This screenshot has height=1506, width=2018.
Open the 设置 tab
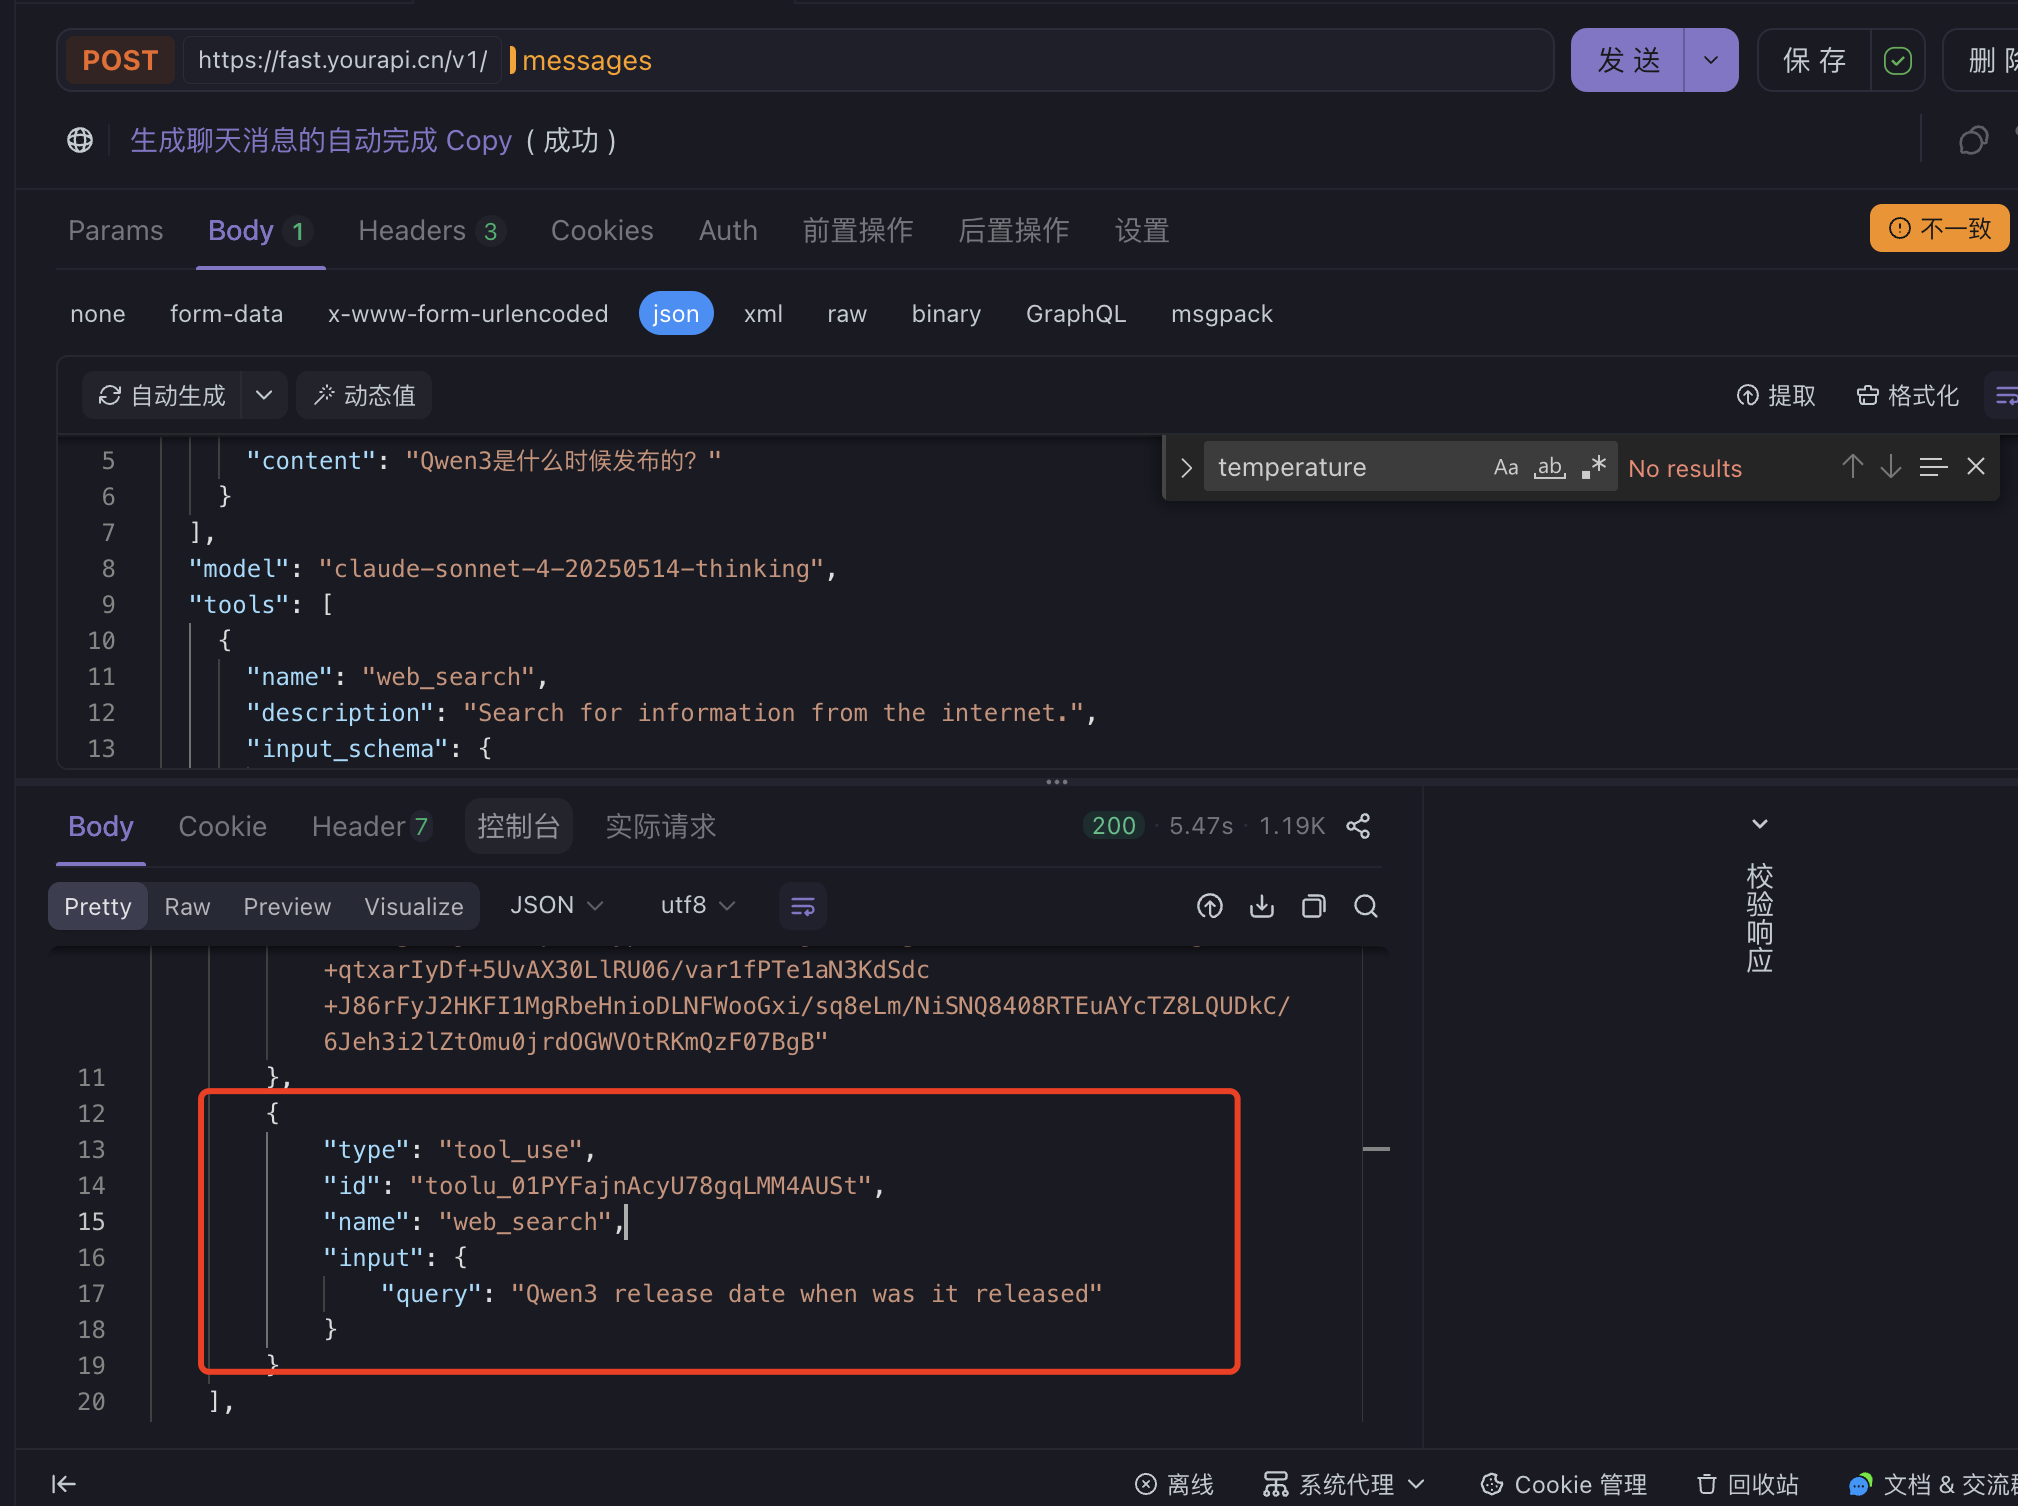tap(1142, 231)
